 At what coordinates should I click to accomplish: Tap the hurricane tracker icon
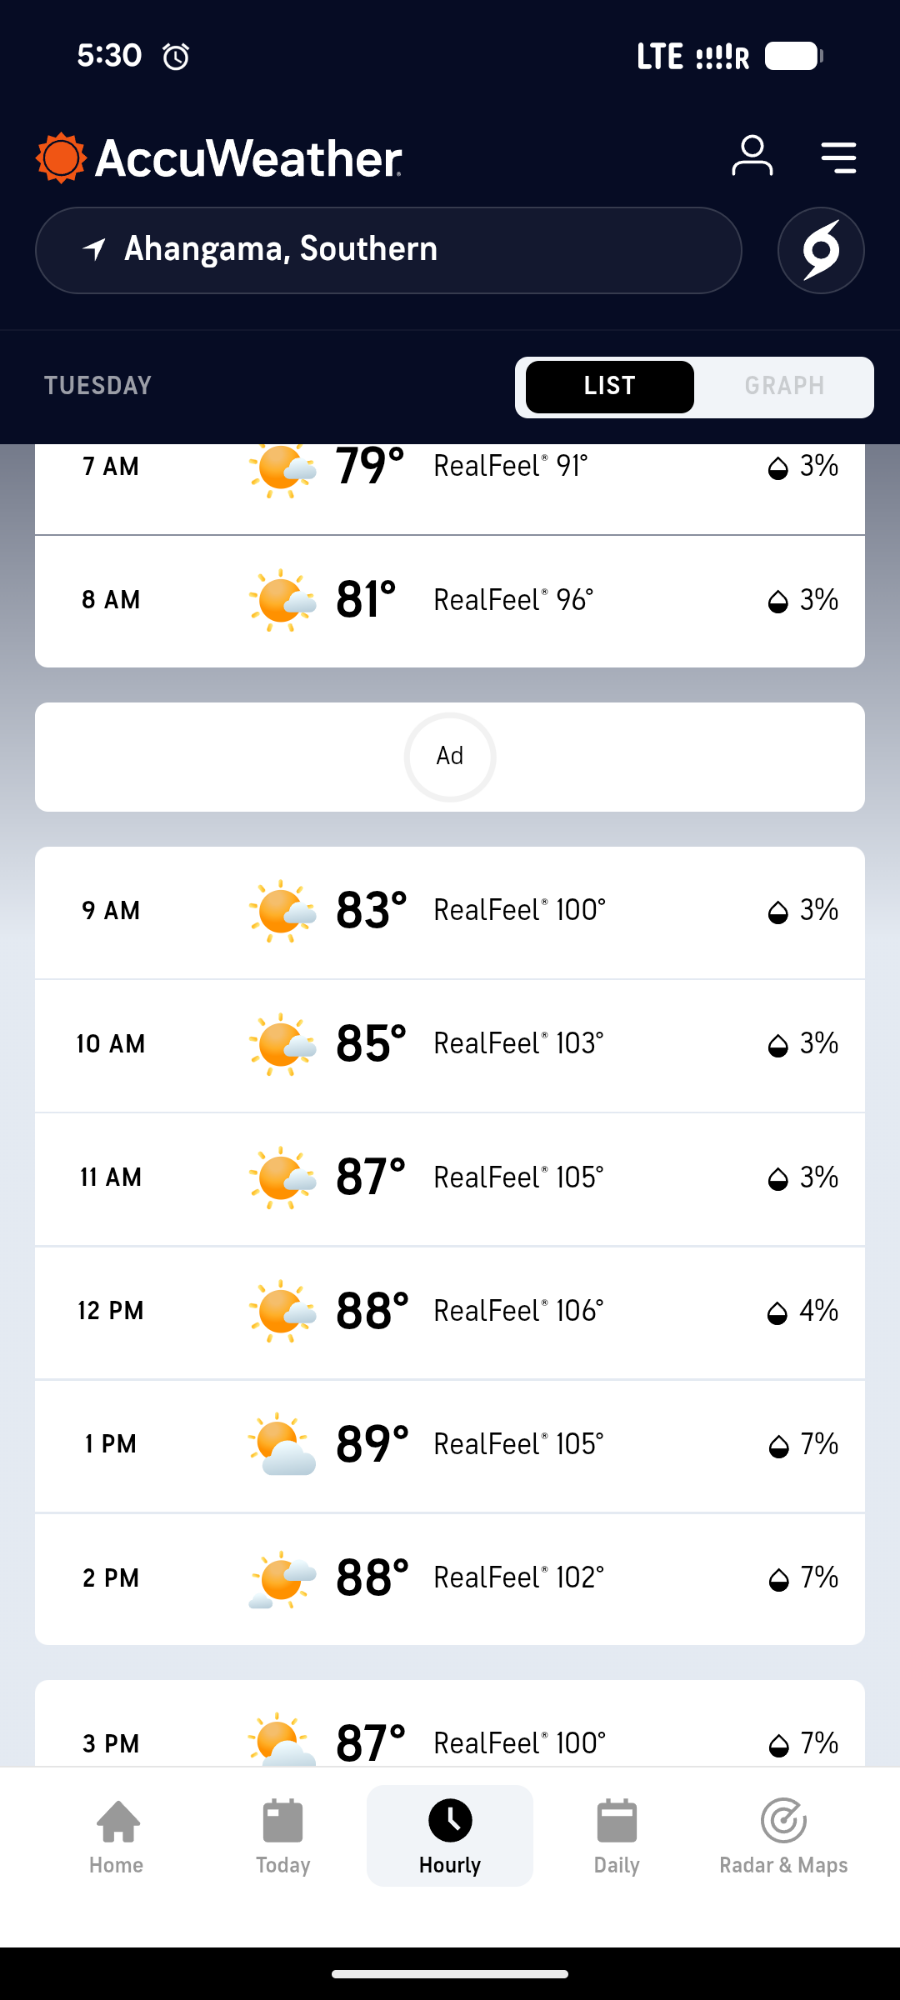click(x=820, y=250)
